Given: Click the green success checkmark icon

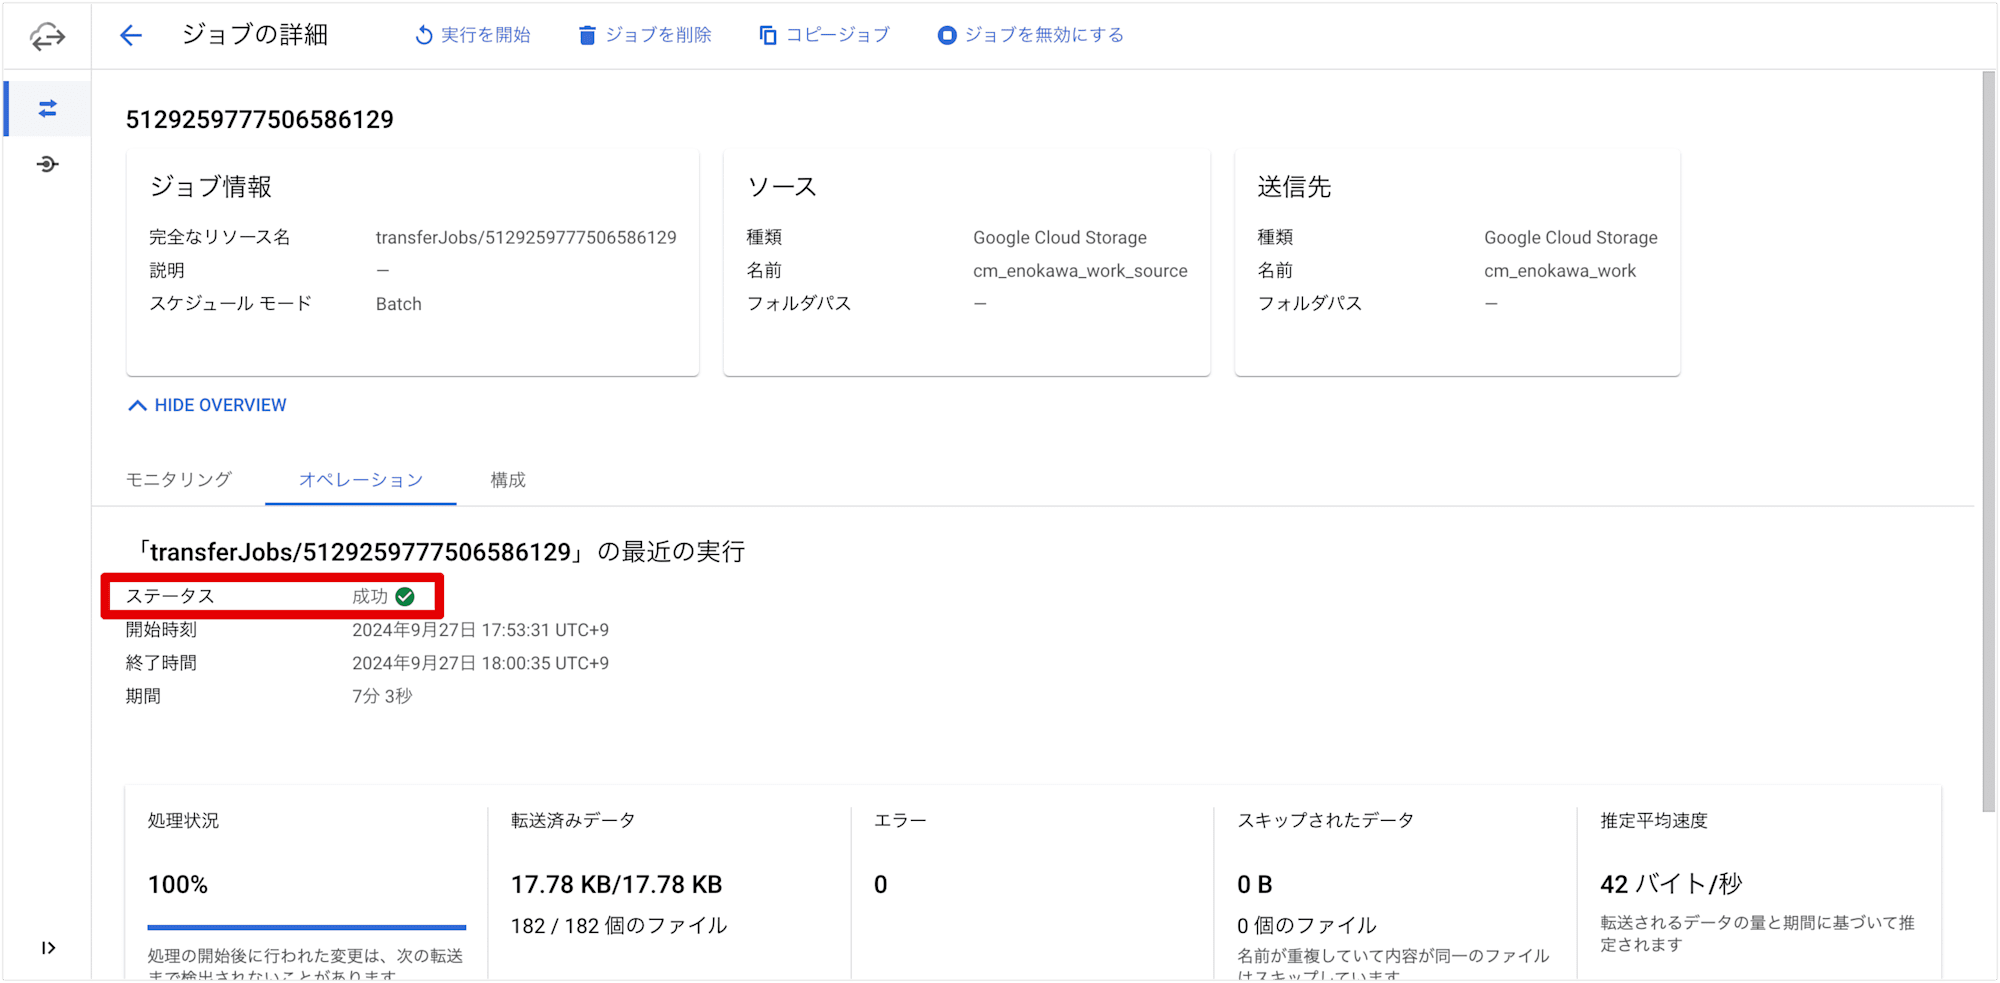Looking at the screenshot, I should pos(405,597).
